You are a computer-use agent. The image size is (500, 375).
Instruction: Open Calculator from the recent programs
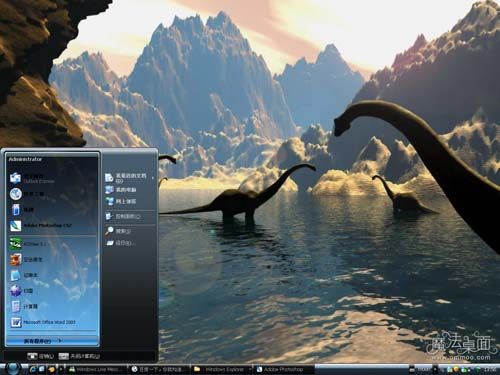tap(52, 306)
